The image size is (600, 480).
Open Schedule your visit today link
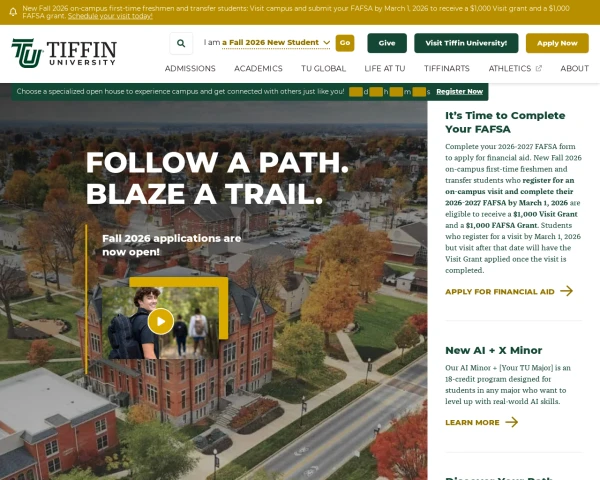(x=110, y=16)
